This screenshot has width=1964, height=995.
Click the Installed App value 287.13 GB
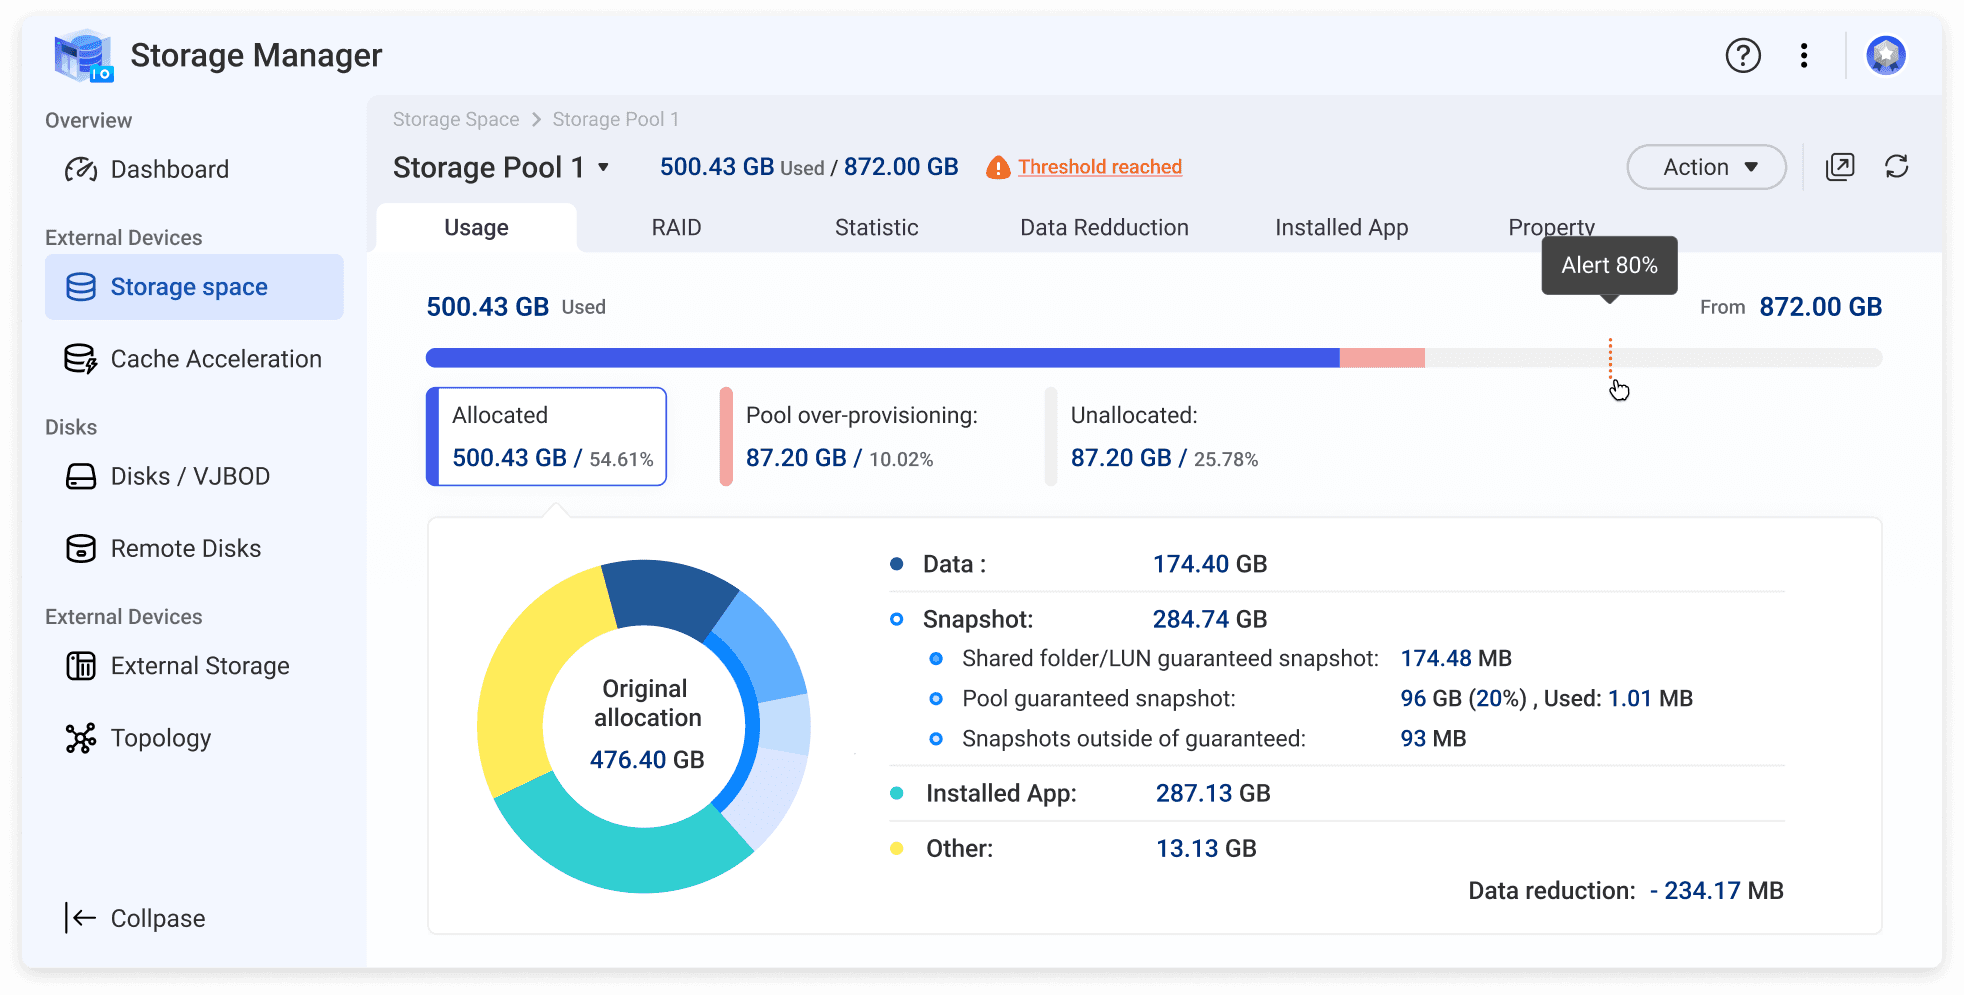(1213, 793)
